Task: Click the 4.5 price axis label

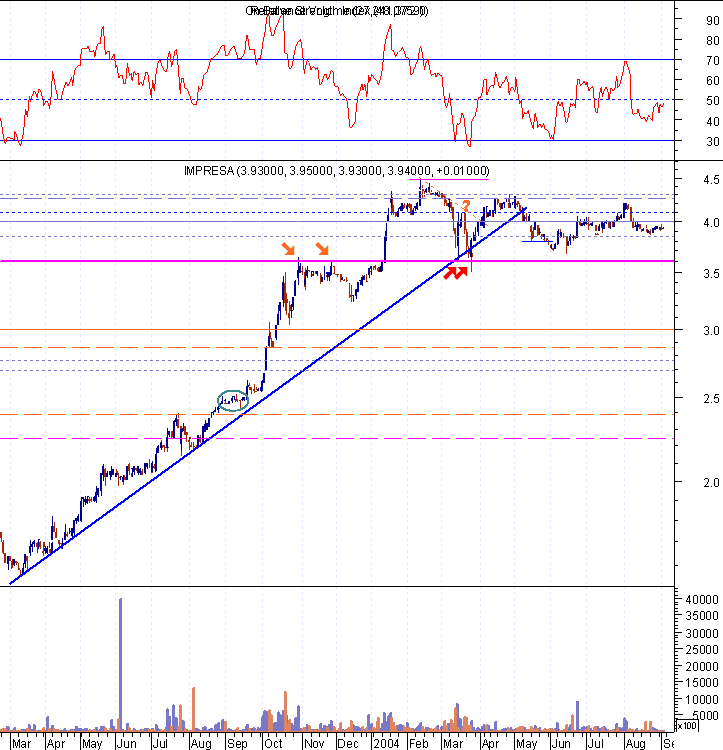Action: (x=711, y=180)
